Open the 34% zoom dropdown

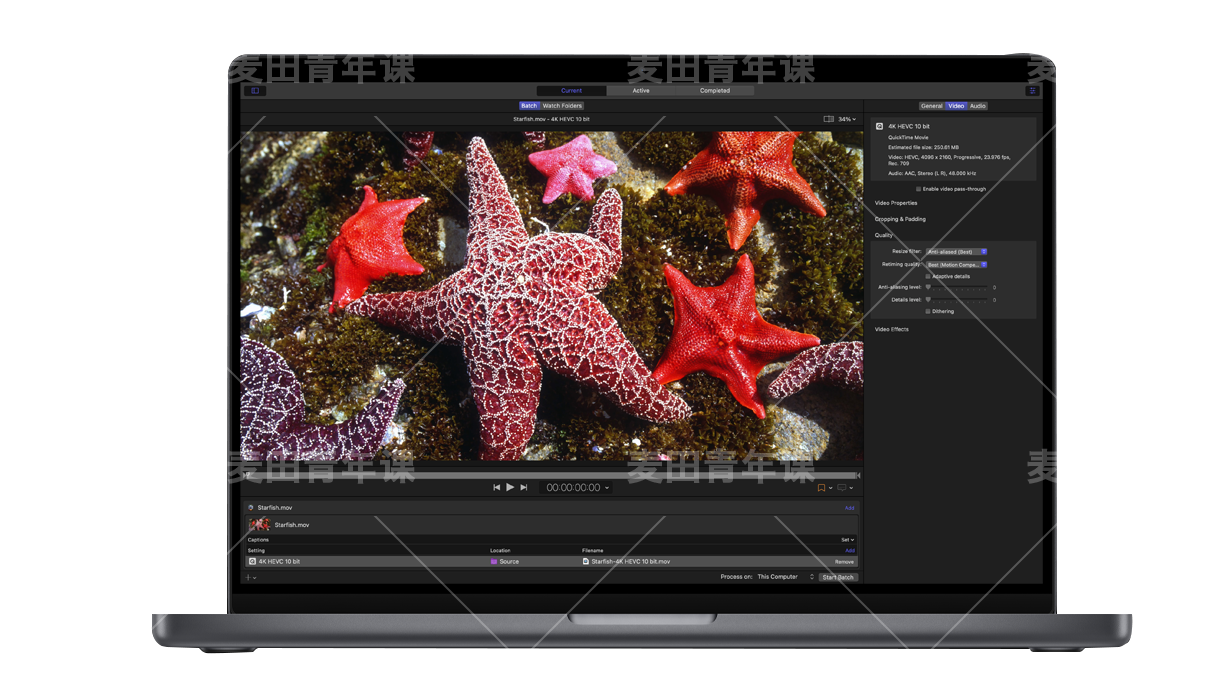pos(847,119)
